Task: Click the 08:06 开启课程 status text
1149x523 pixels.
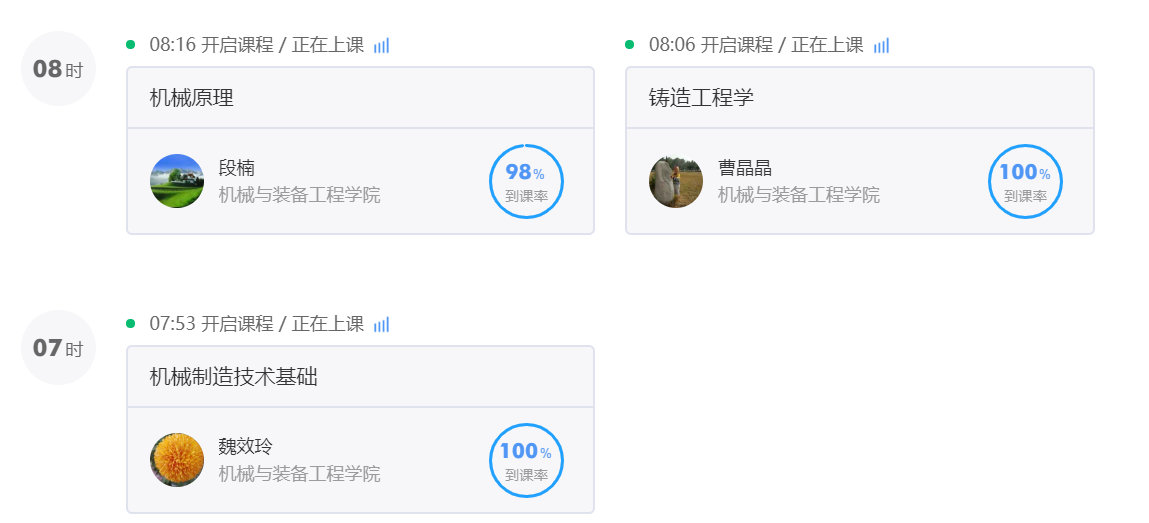Action: [756, 45]
